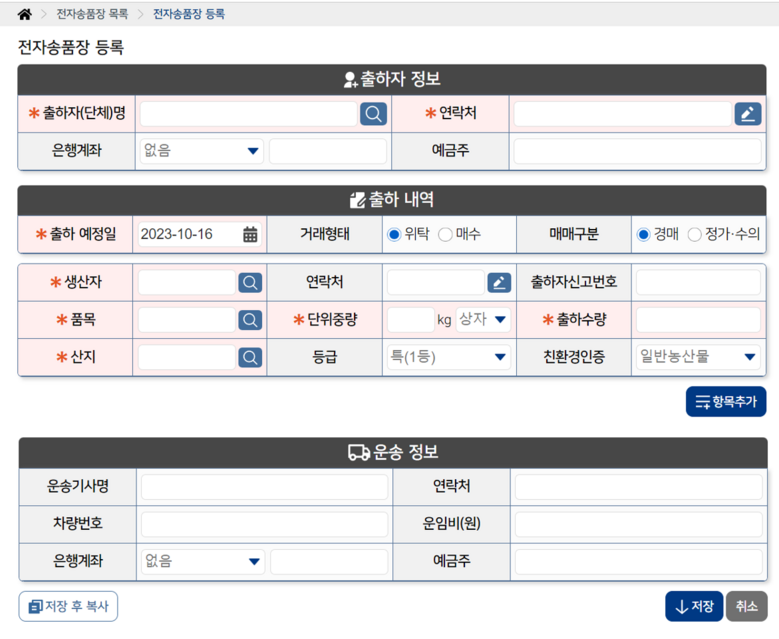The image size is (779, 639).
Task: Focus 차량번호 input field
Action: coord(264,524)
